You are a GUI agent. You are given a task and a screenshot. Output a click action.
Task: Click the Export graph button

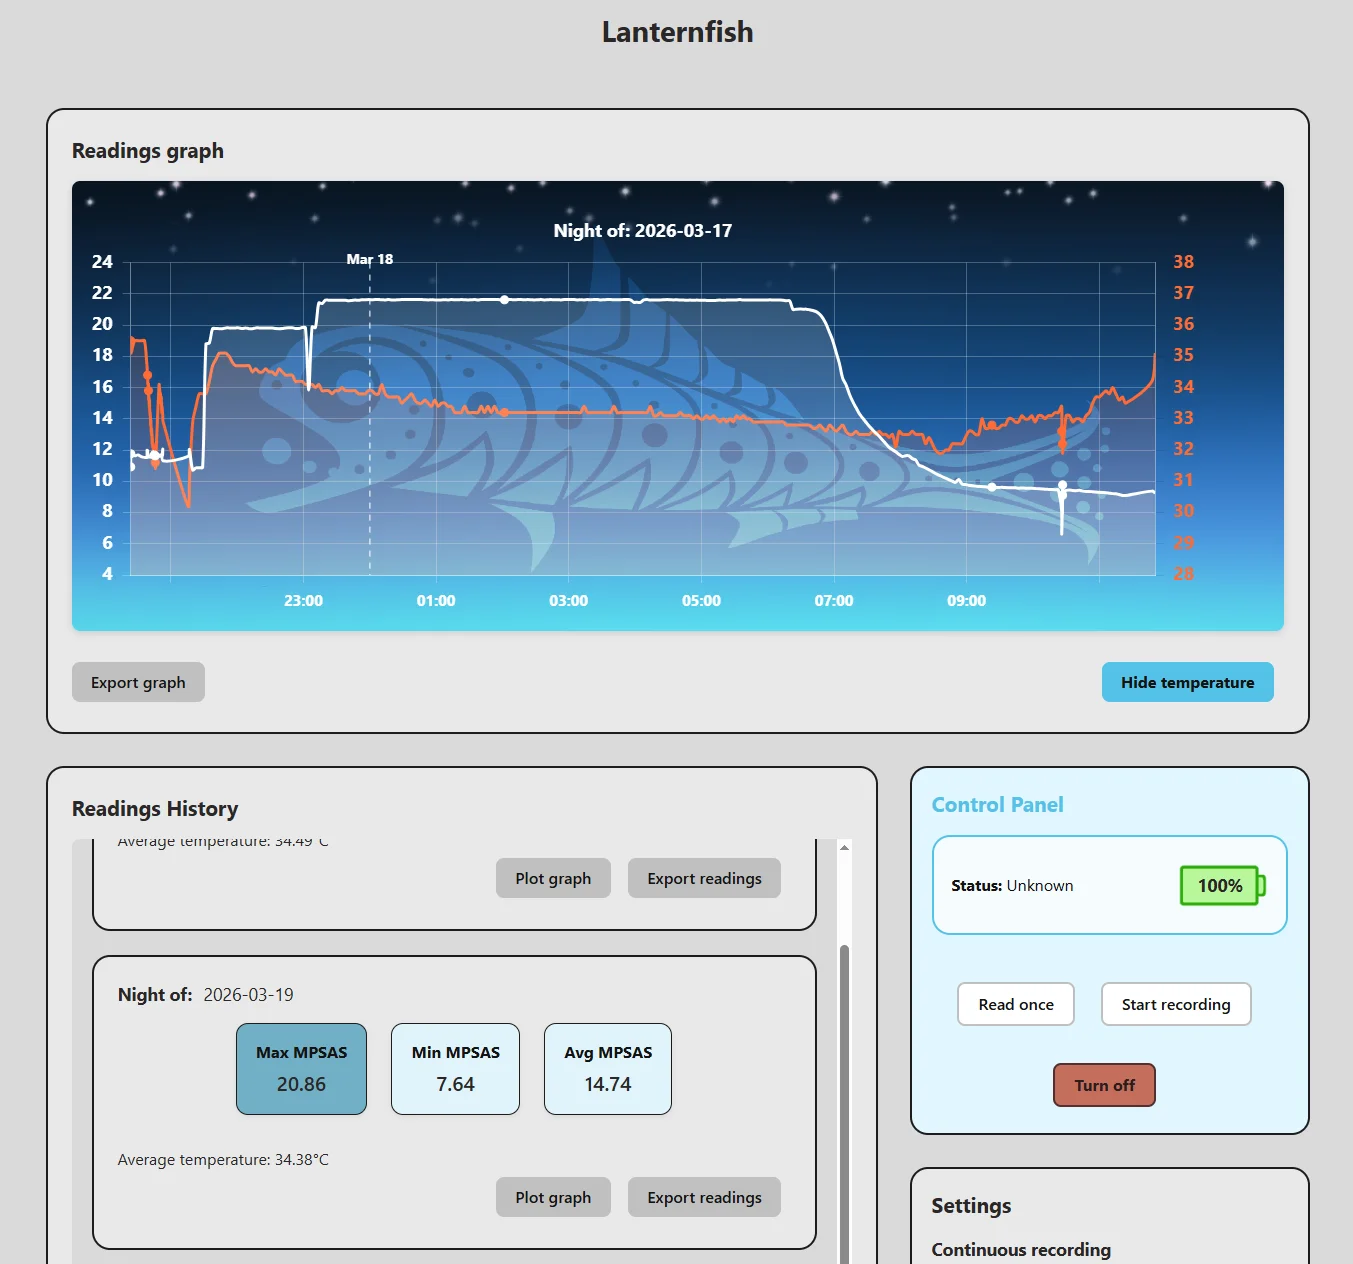coord(138,682)
